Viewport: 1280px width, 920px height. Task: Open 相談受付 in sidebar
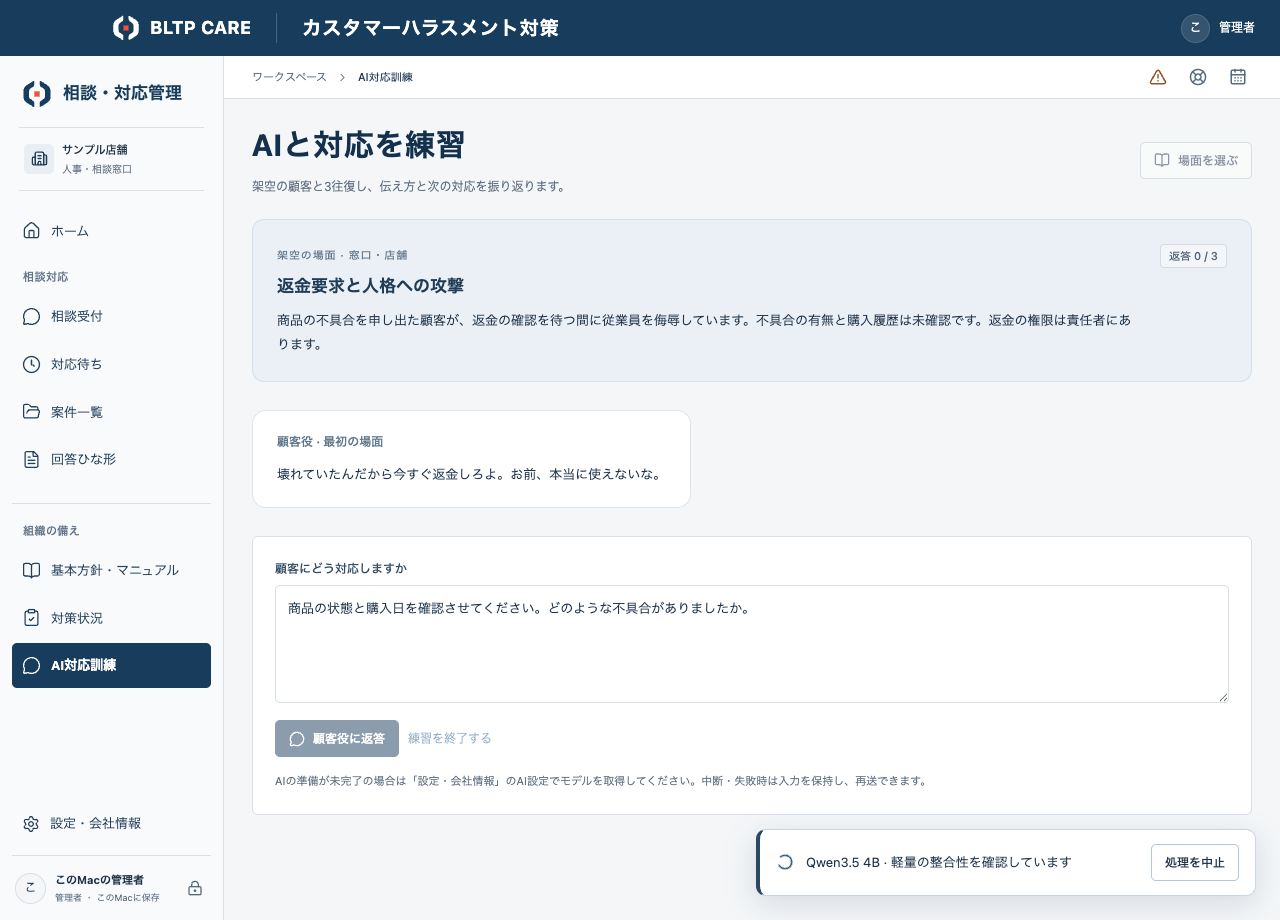coord(111,316)
